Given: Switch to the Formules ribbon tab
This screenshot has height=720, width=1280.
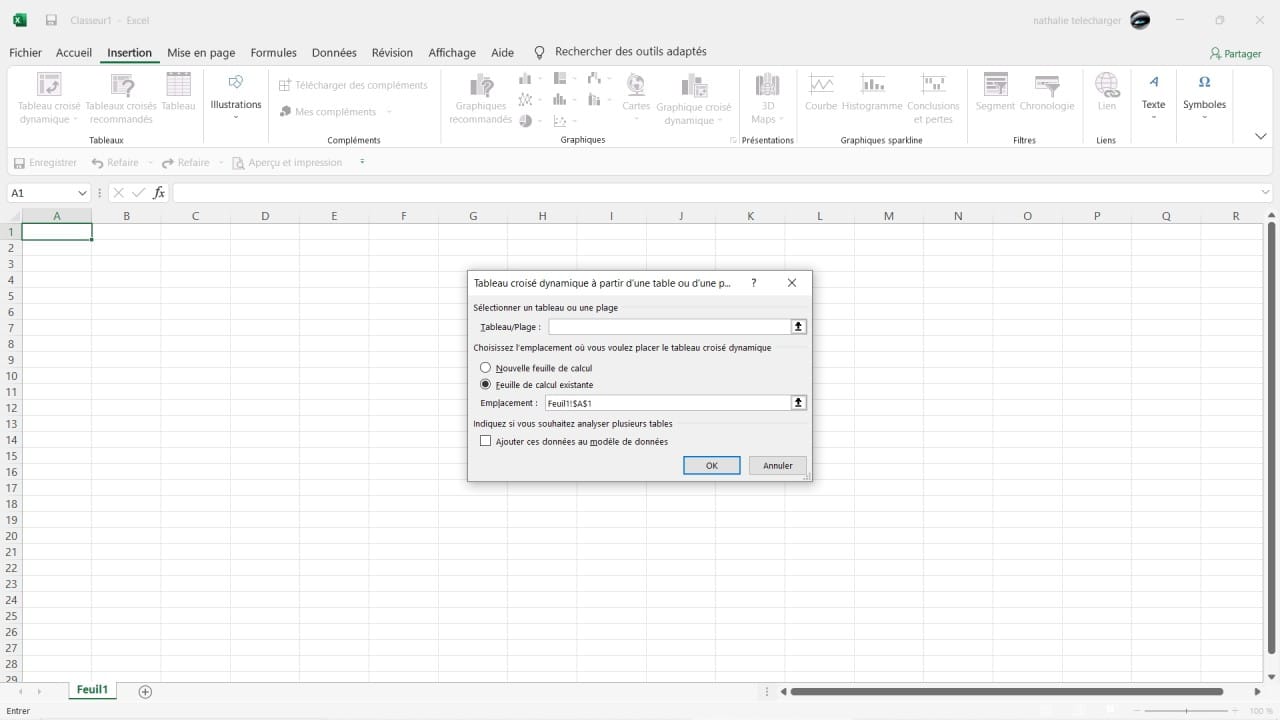Looking at the screenshot, I should (x=273, y=52).
